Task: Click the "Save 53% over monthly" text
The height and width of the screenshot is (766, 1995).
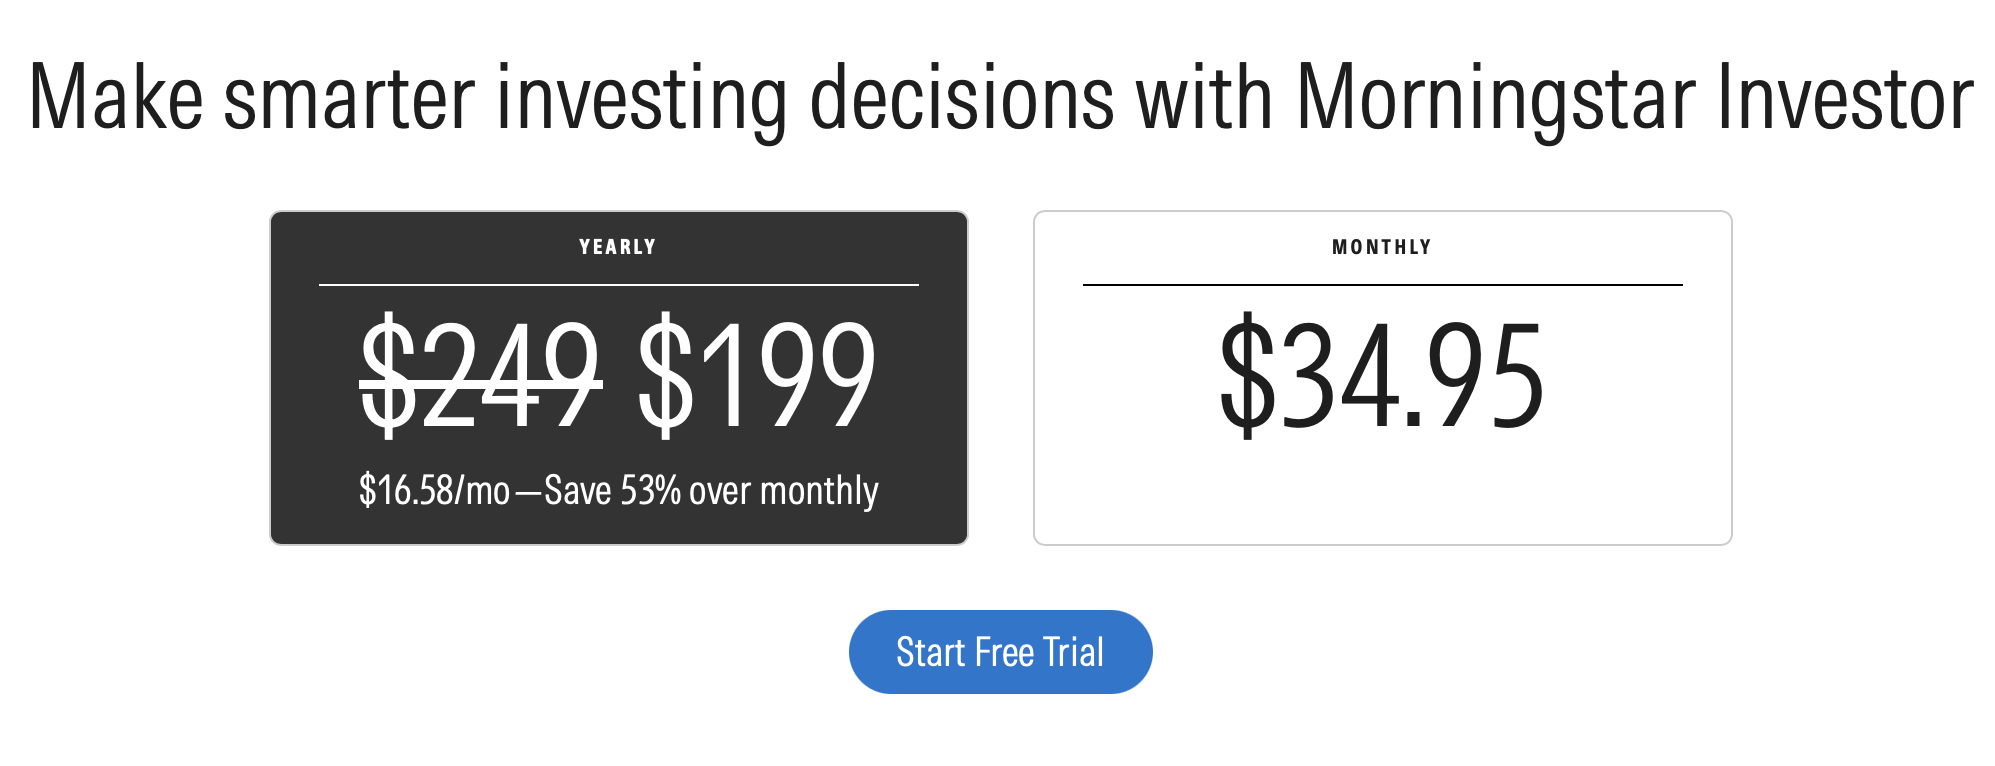Action: click(x=711, y=491)
